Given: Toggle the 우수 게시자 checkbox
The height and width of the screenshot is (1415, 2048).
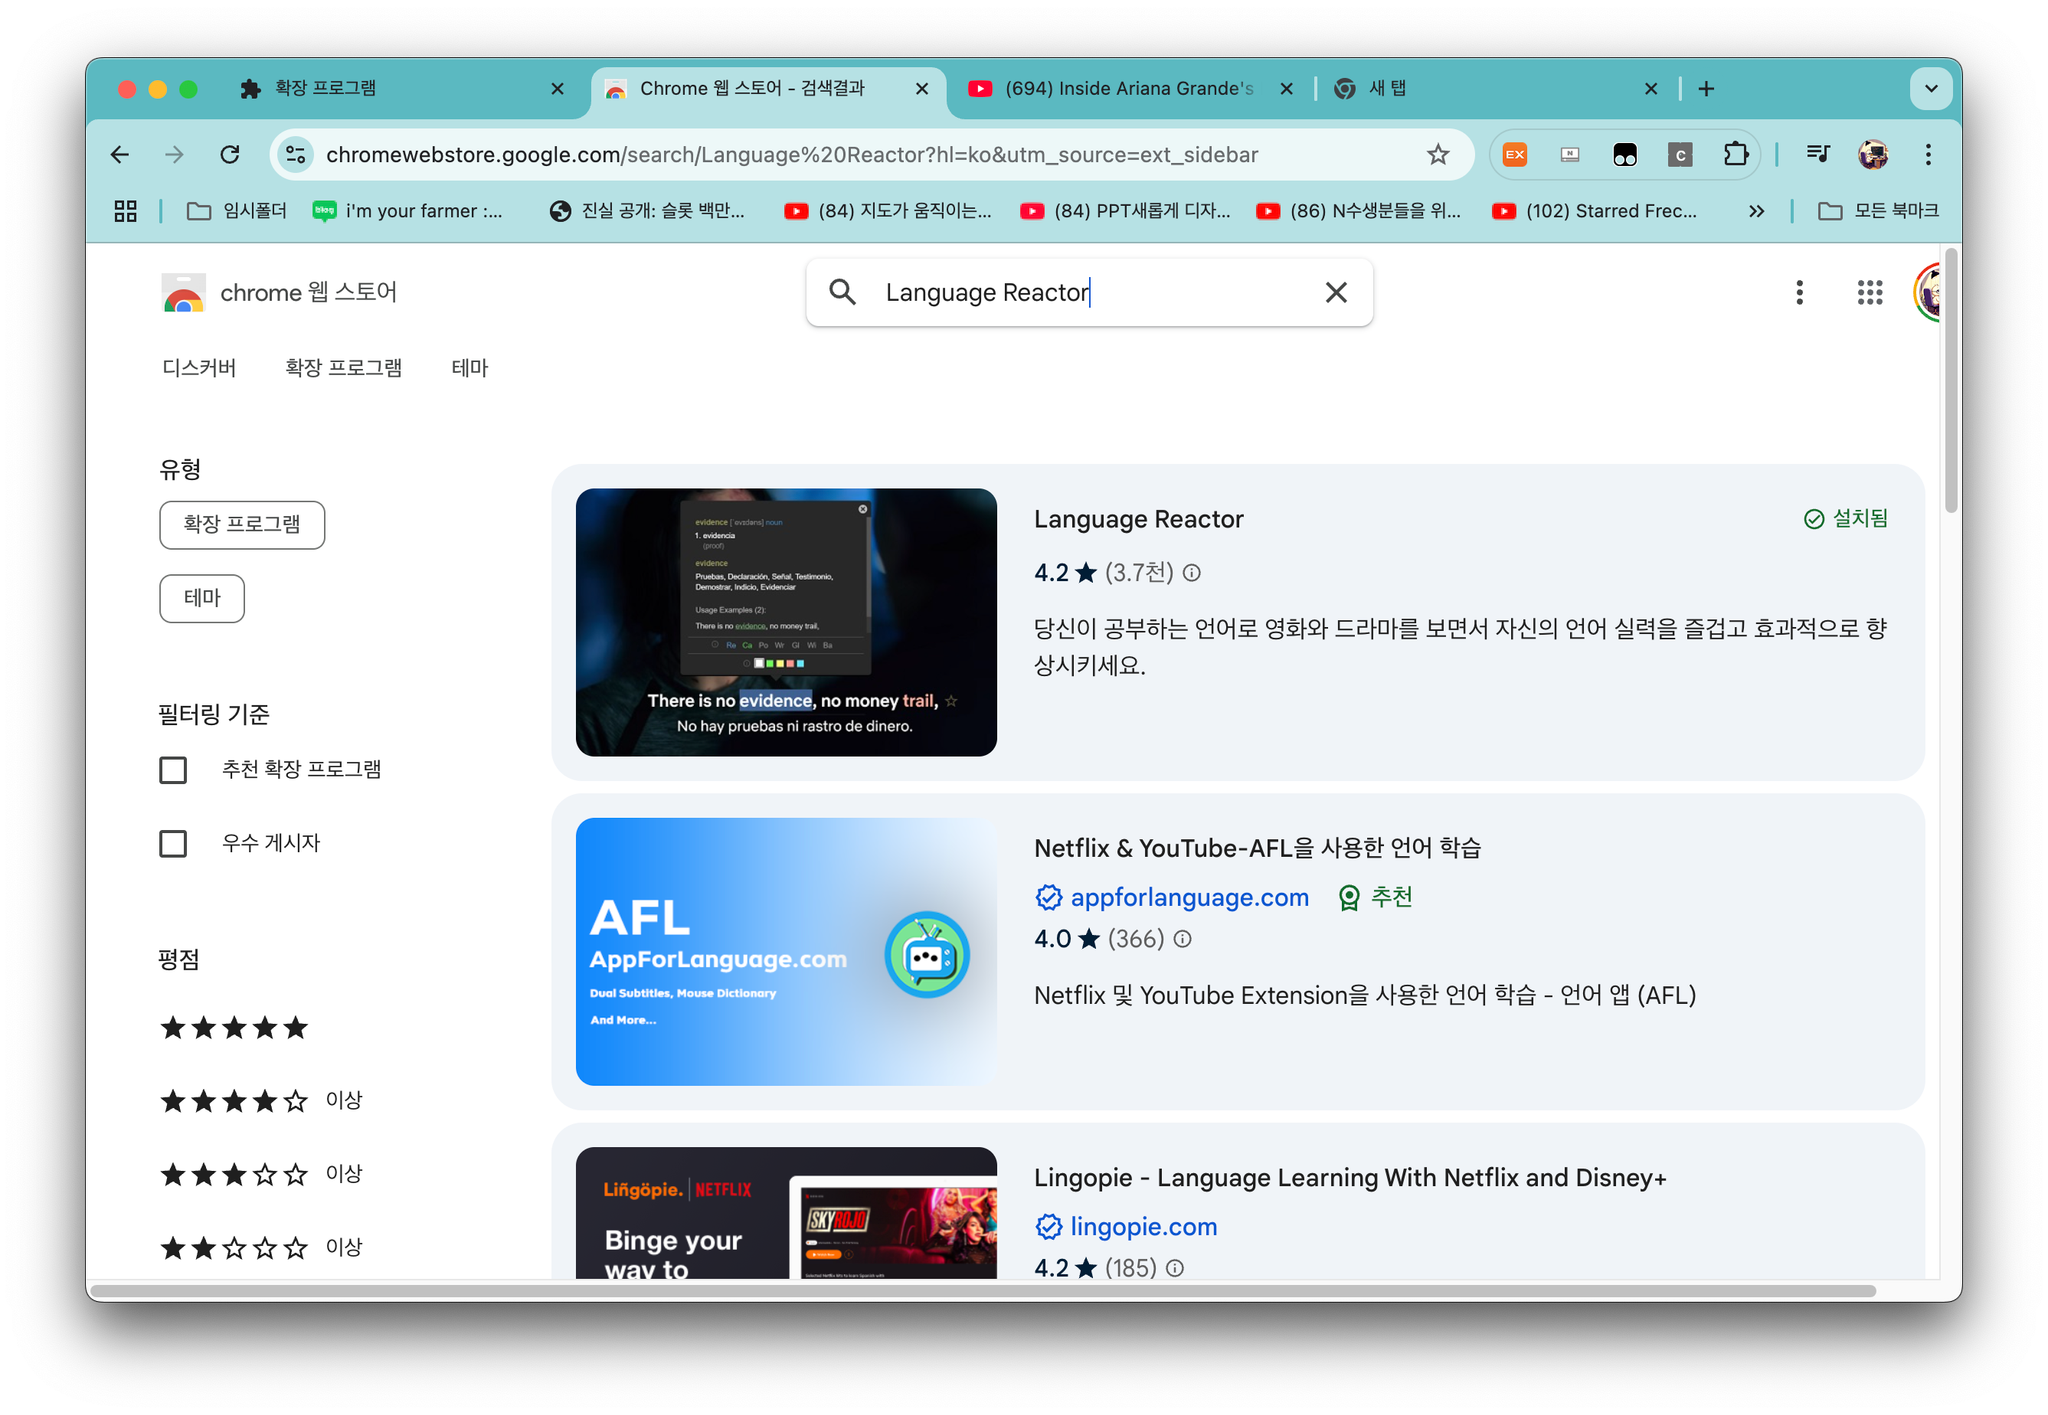Looking at the screenshot, I should [173, 844].
